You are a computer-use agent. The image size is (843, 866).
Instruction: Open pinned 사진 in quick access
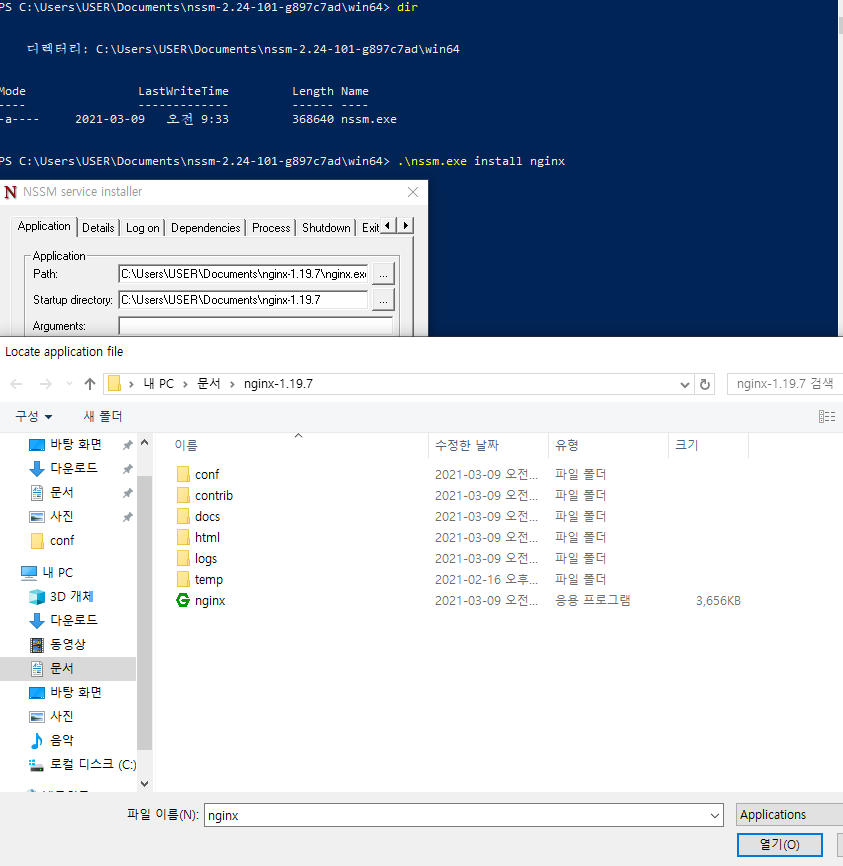(61, 516)
